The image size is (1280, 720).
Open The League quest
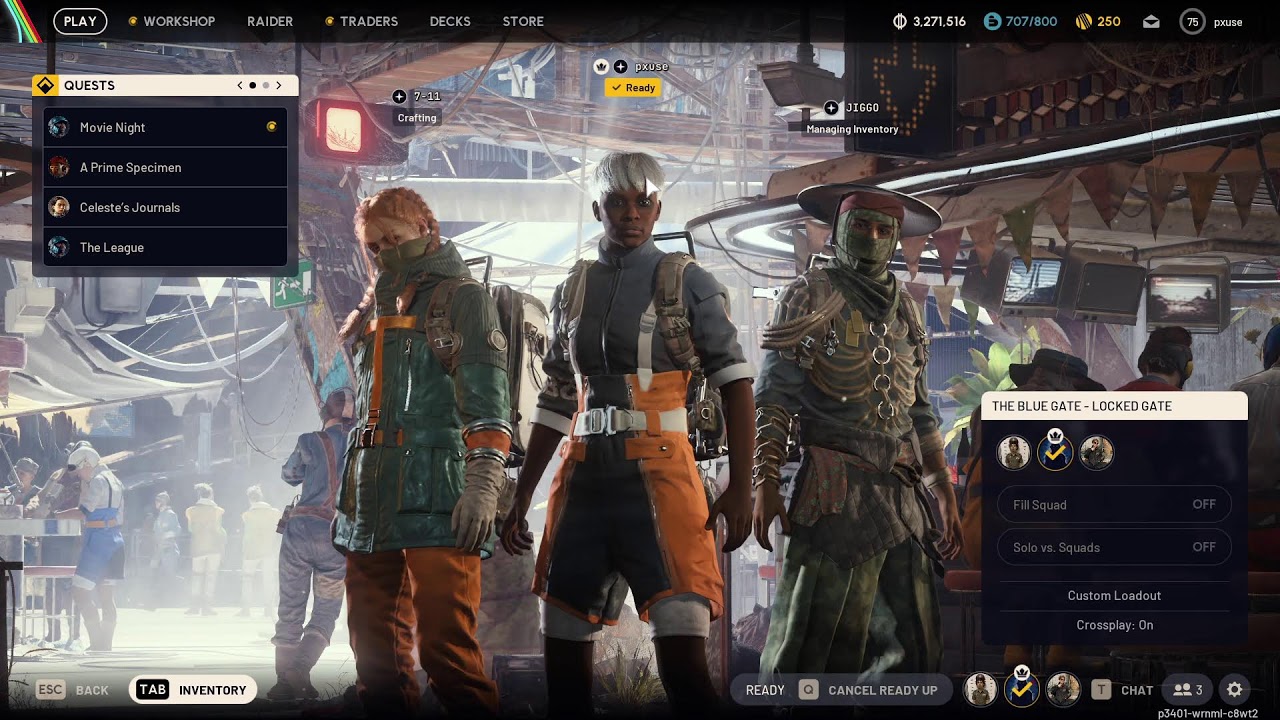tap(165, 247)
